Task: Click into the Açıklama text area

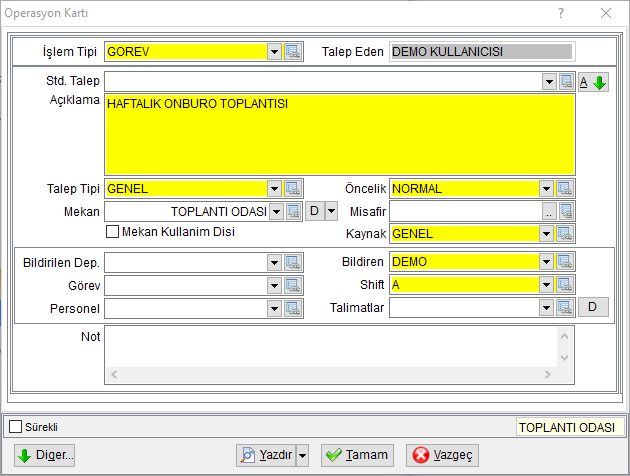Action: (340, 134)
